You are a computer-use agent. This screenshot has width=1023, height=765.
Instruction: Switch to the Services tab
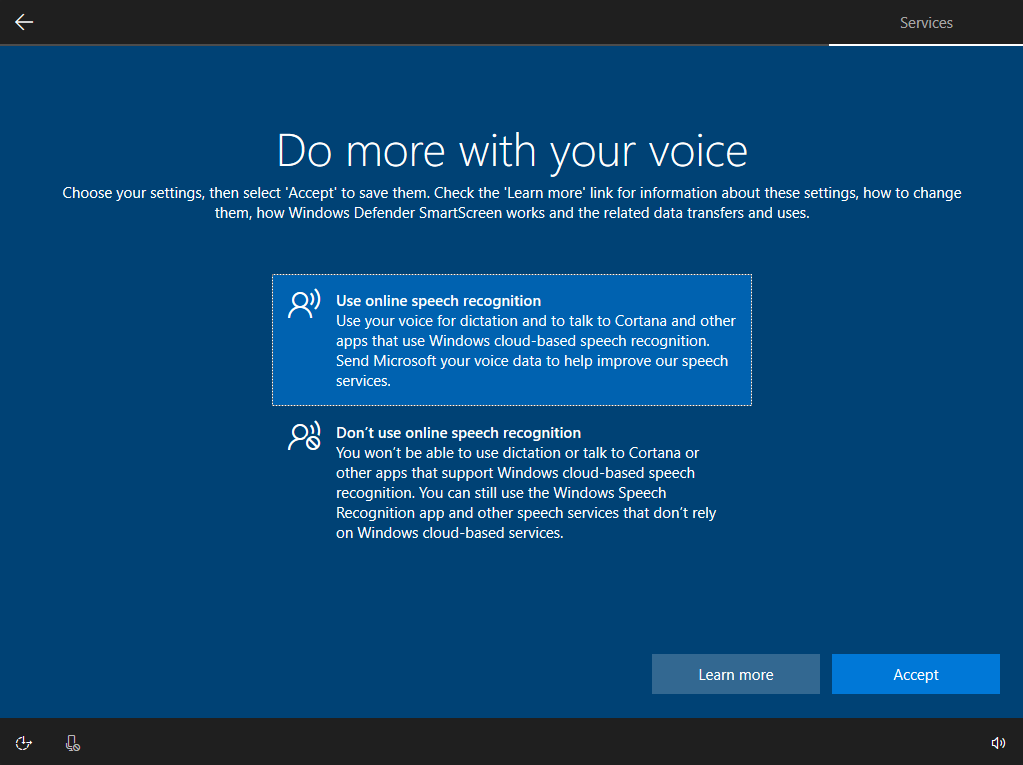click(926, 23)
